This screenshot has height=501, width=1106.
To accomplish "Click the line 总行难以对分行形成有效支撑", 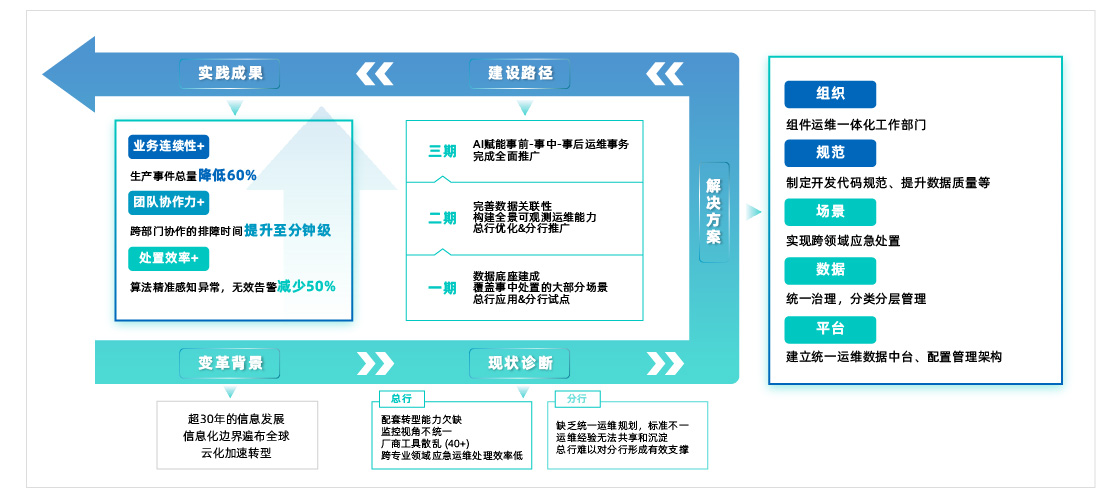I will tap(623, 449).
